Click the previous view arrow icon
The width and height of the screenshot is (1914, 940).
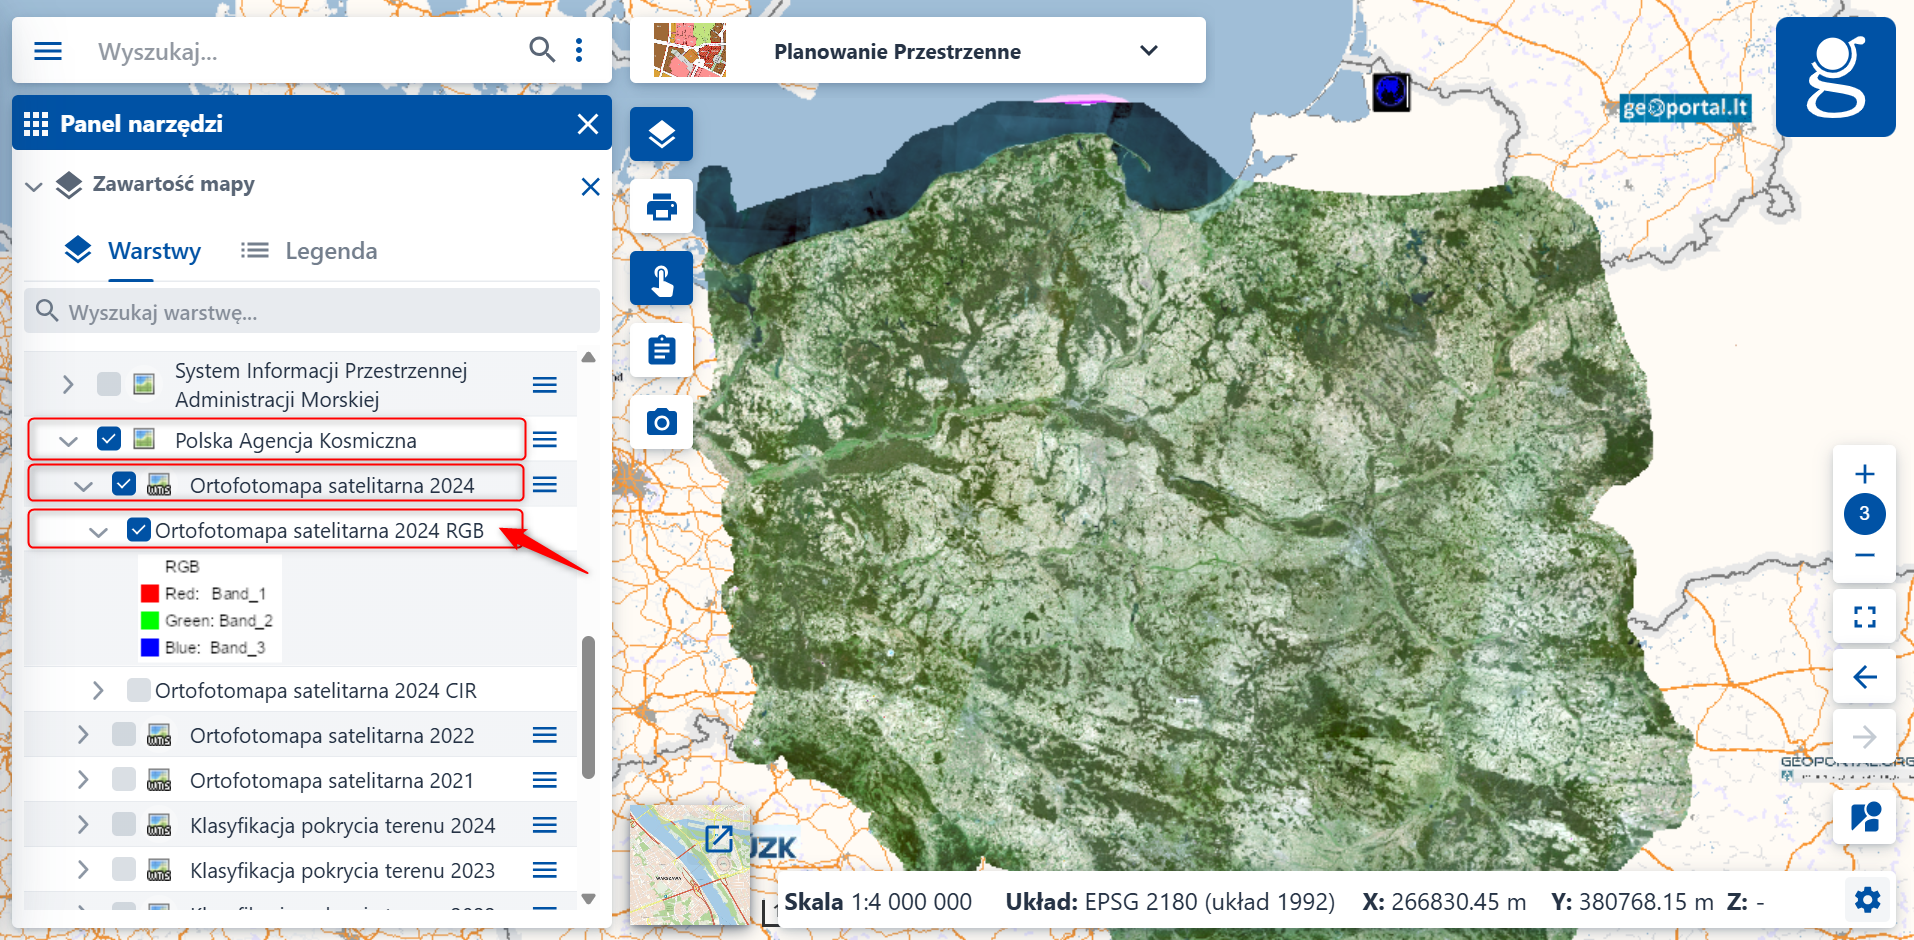pos(1864,677)
